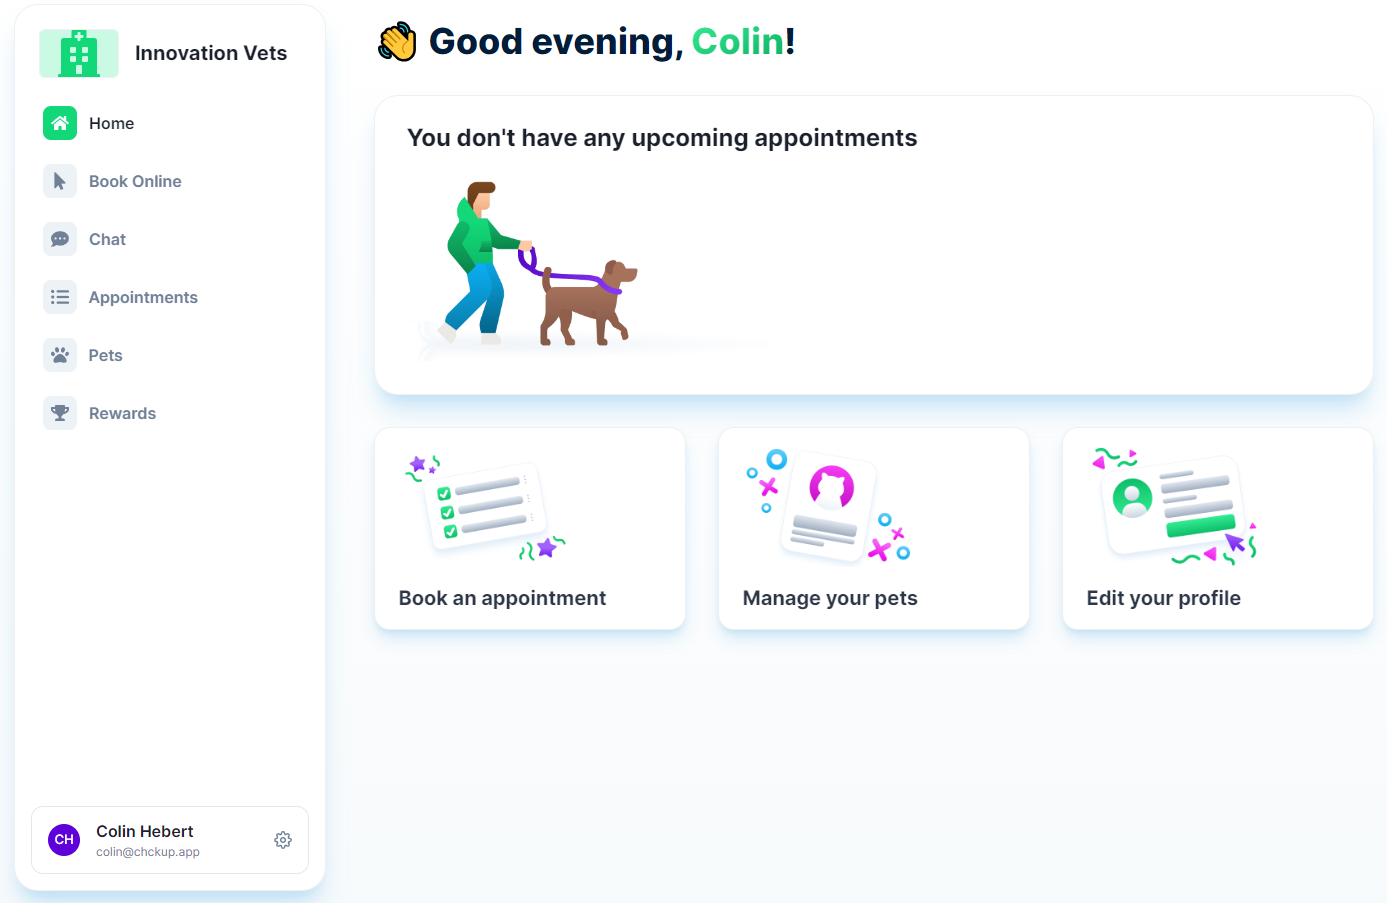The image size is (1387, 903).
Task: Click the Innovation Vets hospital logo
Action: (x=79, y=53)
